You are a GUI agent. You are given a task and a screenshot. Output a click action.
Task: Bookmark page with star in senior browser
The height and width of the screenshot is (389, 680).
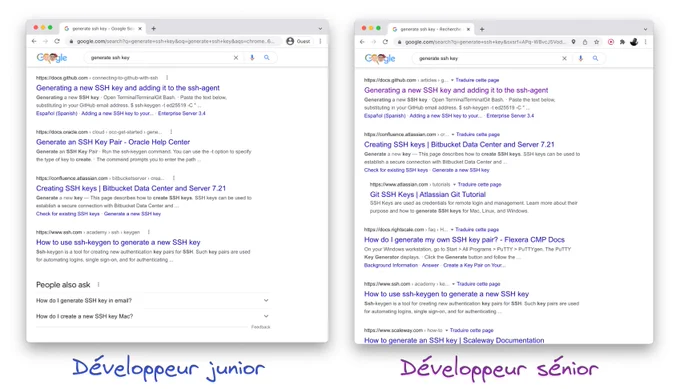(597, 42)
